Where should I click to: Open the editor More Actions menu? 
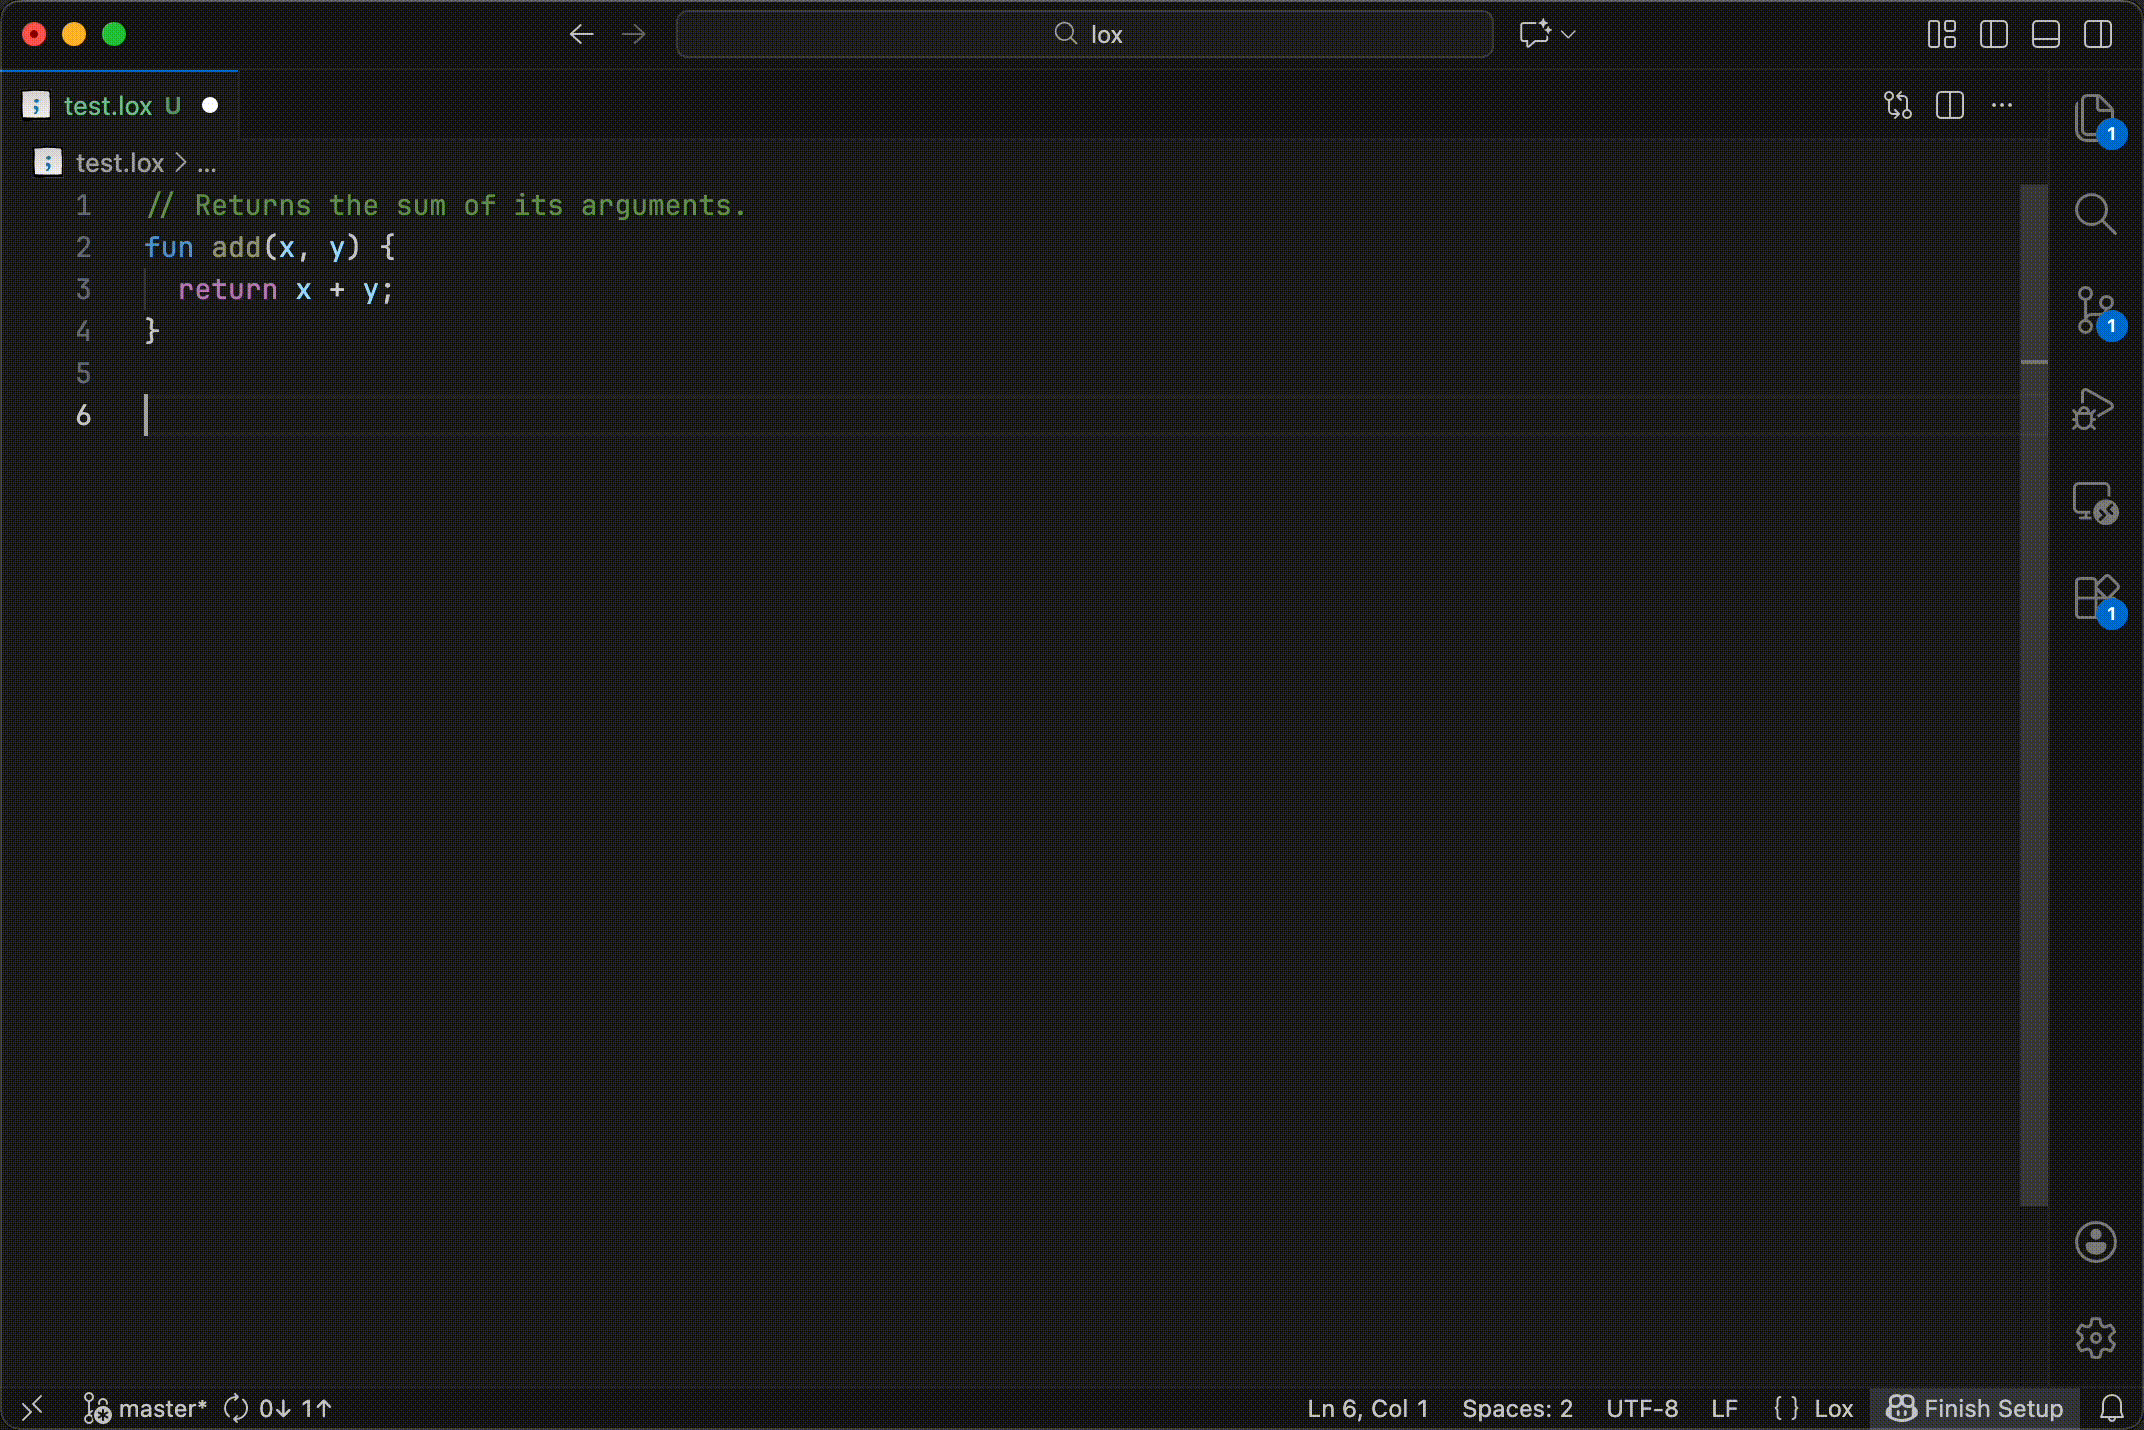point(2003,105)
